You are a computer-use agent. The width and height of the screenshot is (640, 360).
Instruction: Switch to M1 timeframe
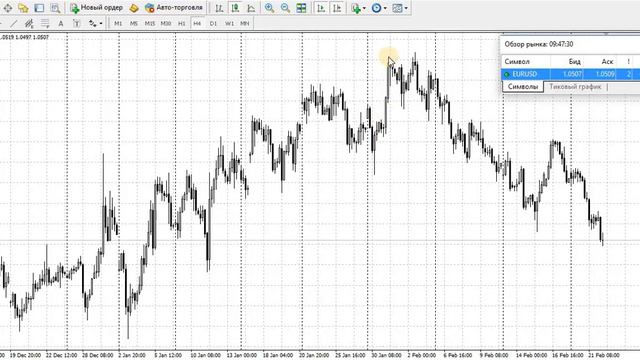pyautogui.click(x=118, y=24)
